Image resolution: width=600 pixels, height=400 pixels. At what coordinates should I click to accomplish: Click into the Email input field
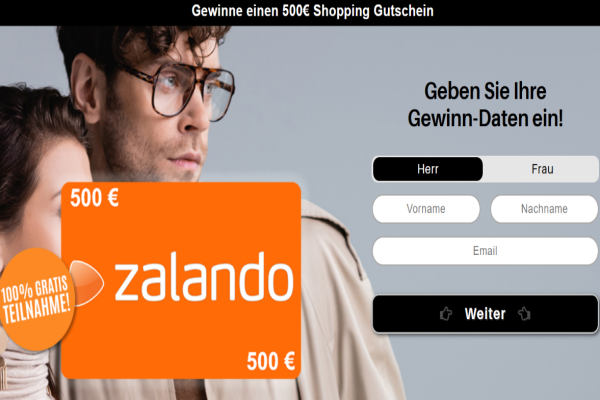coord(485,251)
